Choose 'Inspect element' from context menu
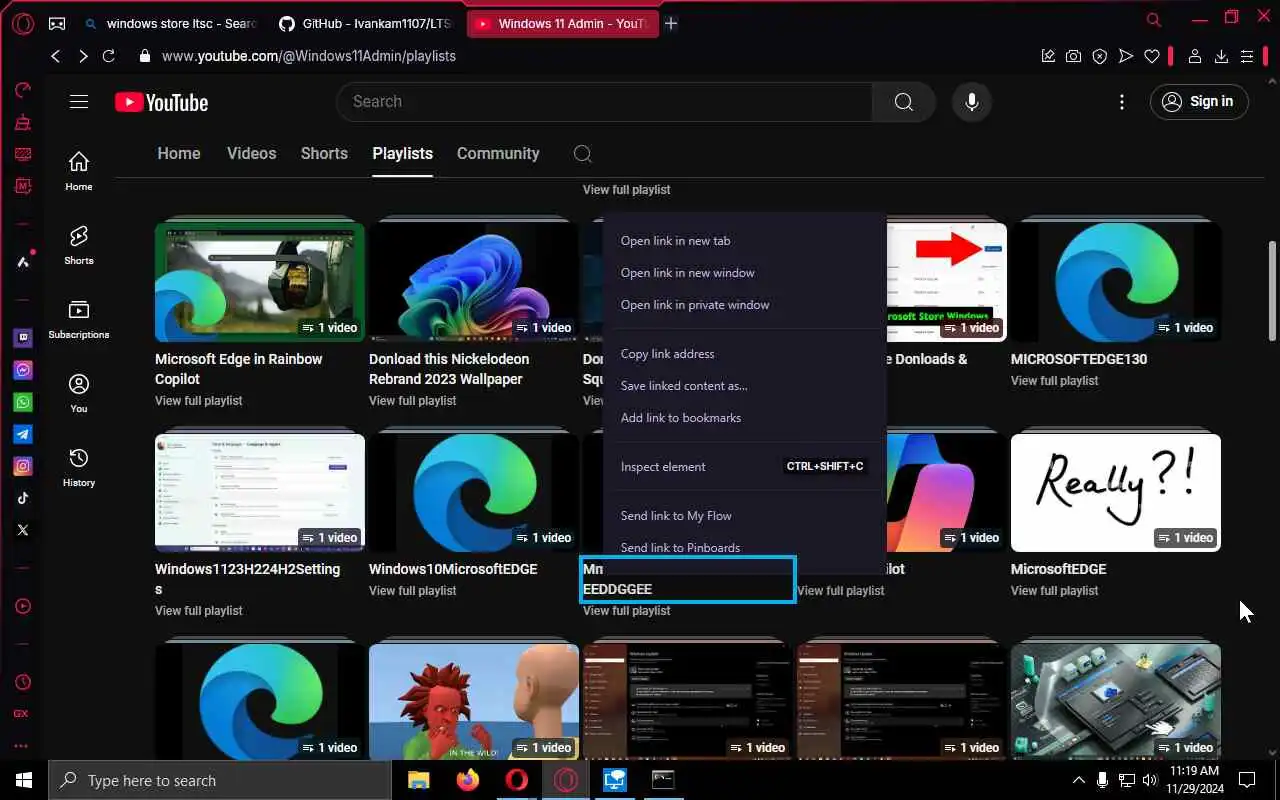The height and width of the screenshot is (800, 1280). tap(745, 467)
